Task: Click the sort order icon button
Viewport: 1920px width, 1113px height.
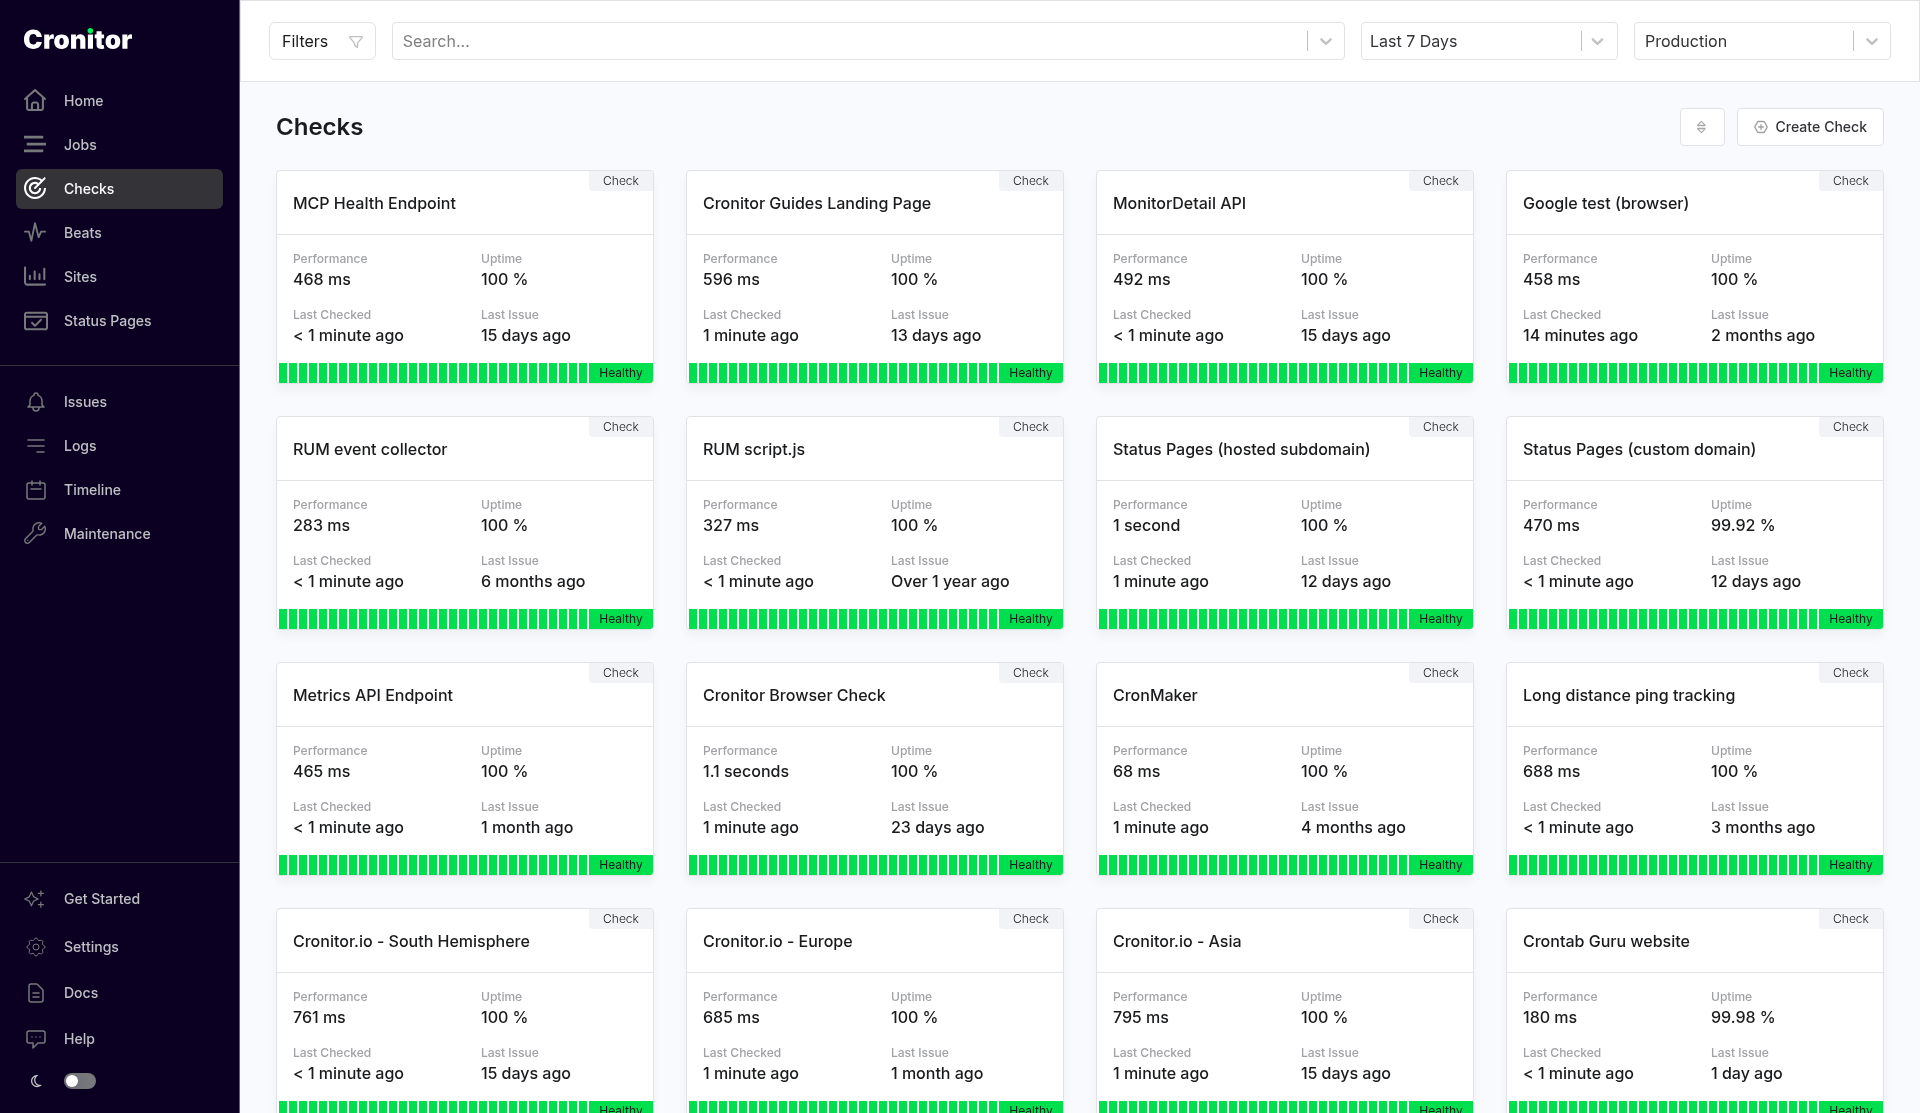Action: pyautogui.click(x=1702, y=127)
